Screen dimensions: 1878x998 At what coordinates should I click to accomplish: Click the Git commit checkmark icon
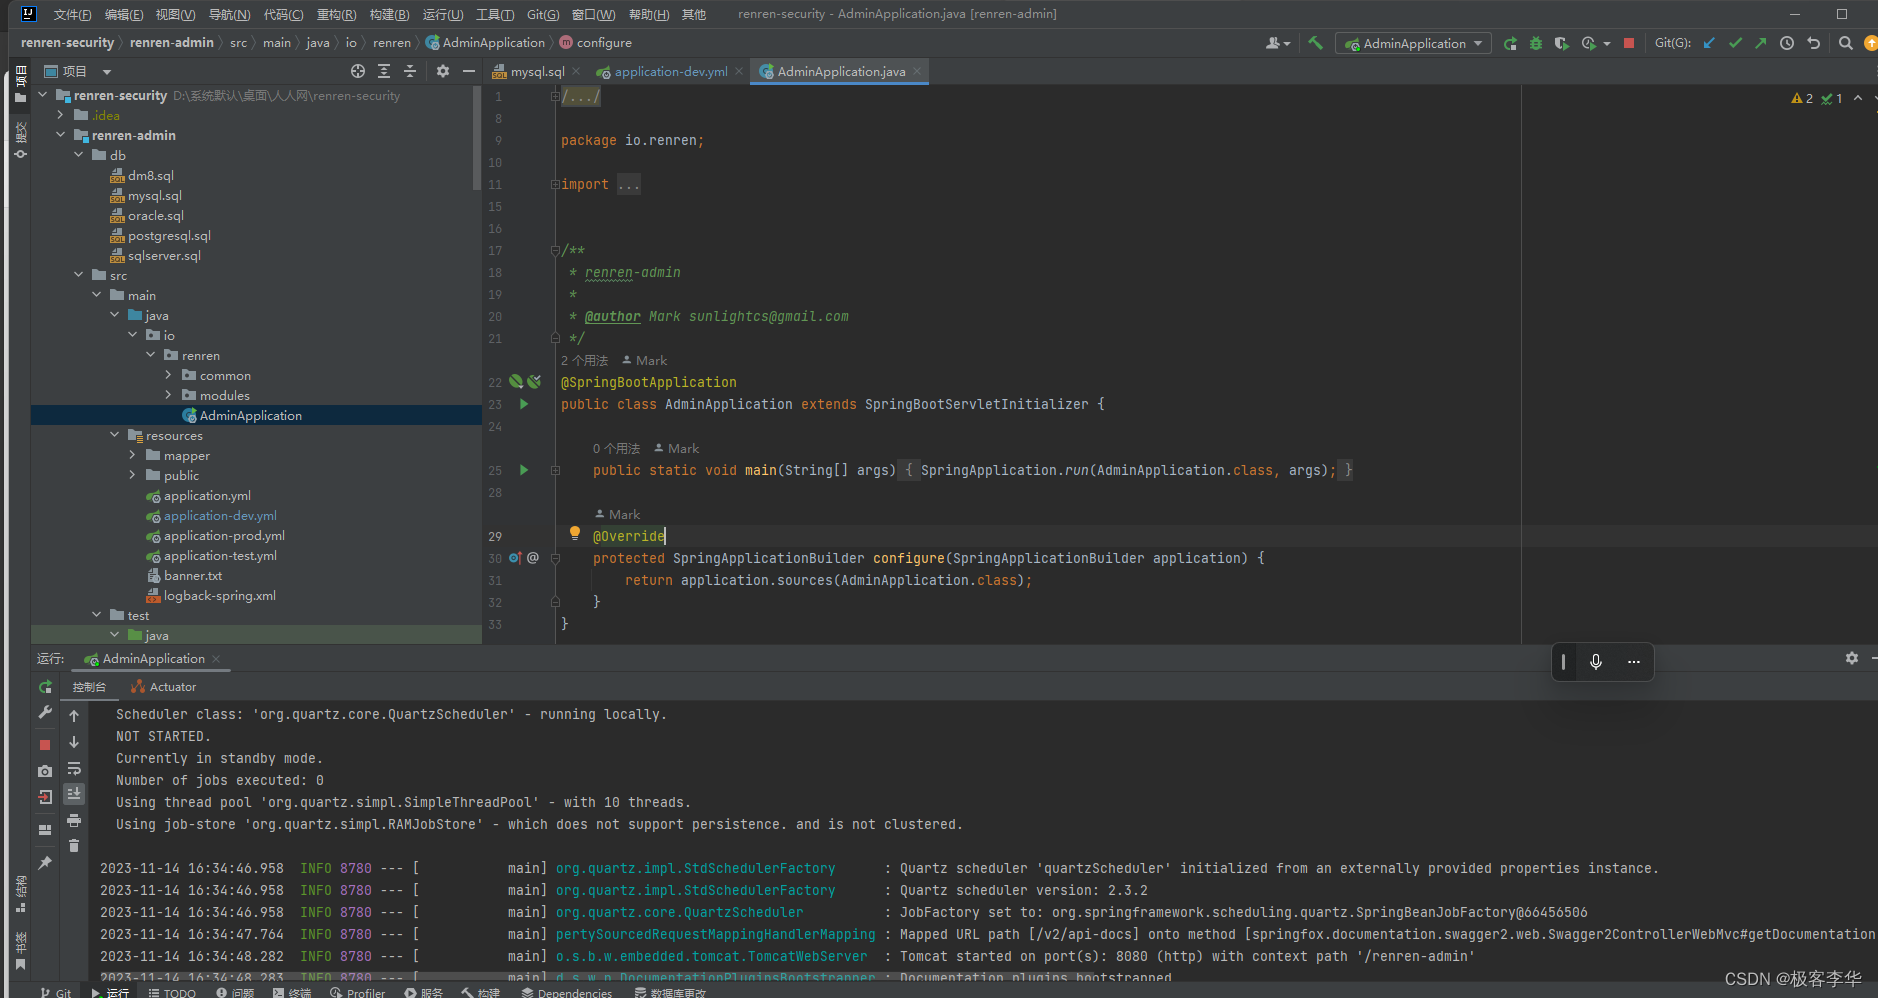tap(1735, 43)
